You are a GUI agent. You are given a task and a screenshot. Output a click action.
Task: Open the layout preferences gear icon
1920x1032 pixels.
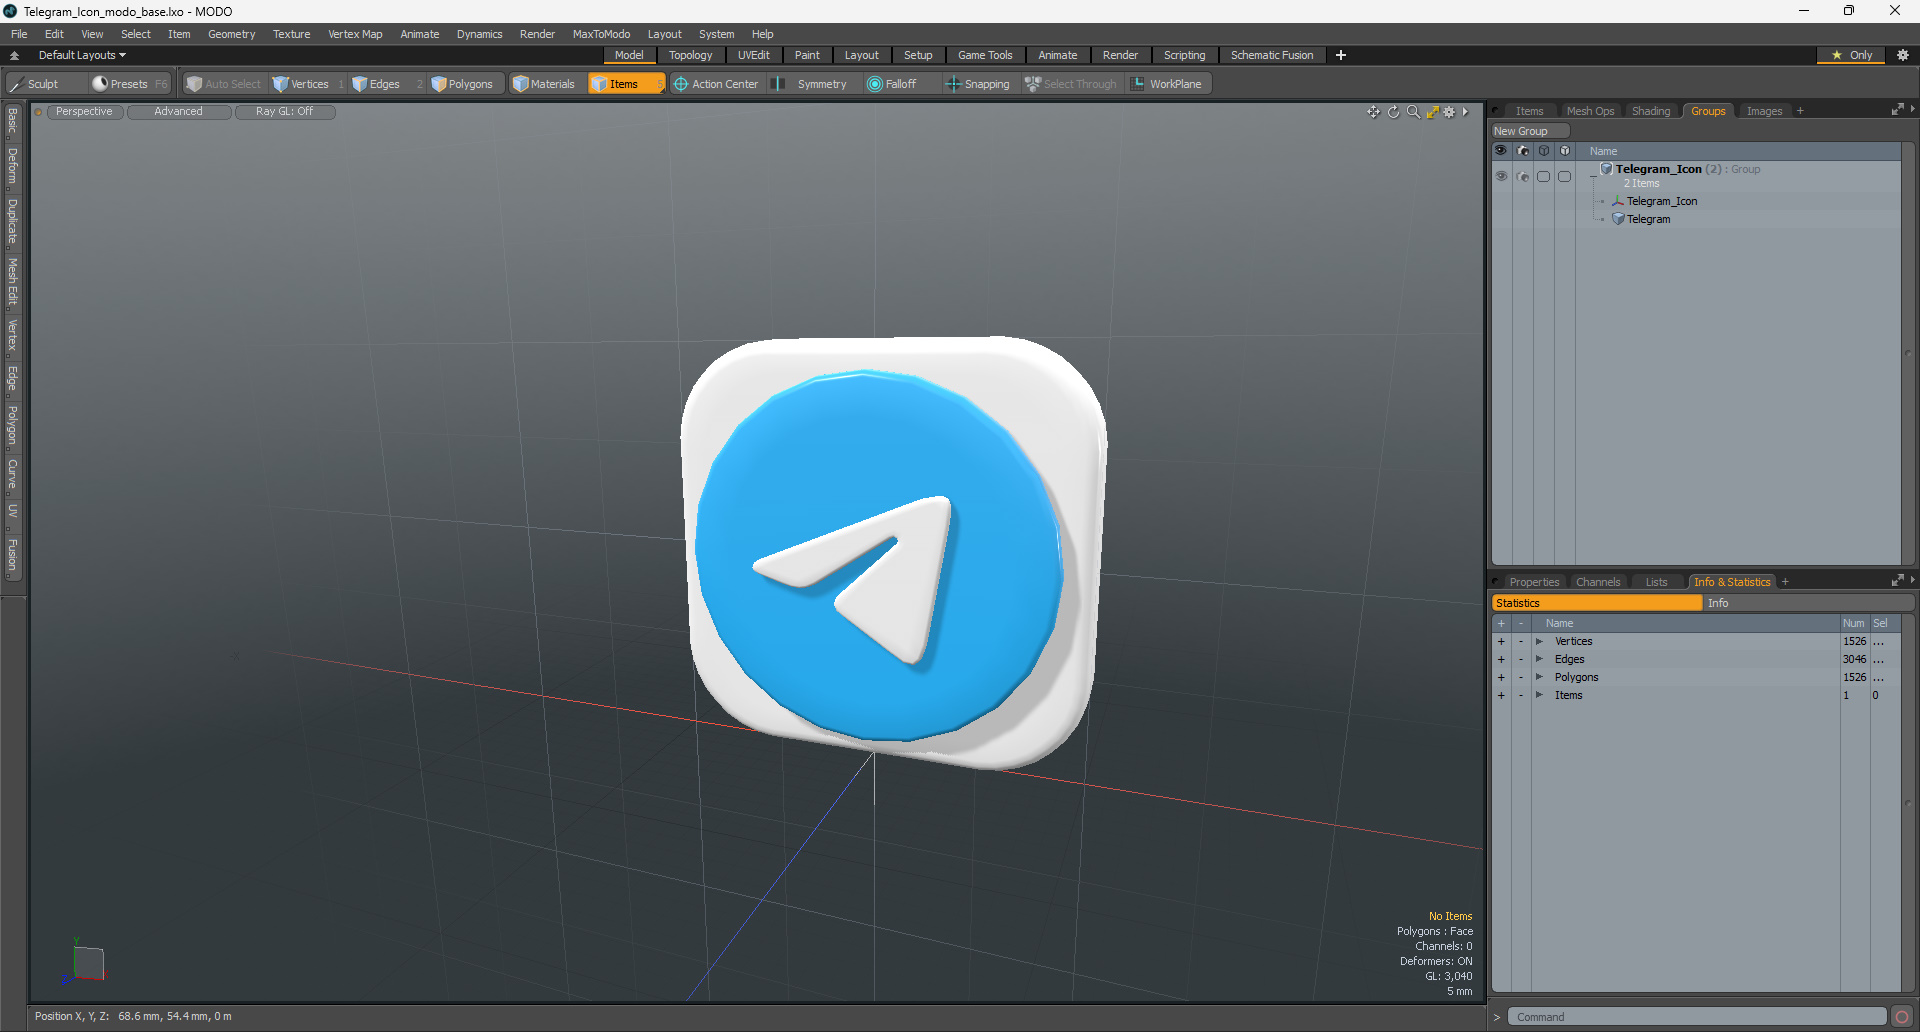(x=1903, y=55)
